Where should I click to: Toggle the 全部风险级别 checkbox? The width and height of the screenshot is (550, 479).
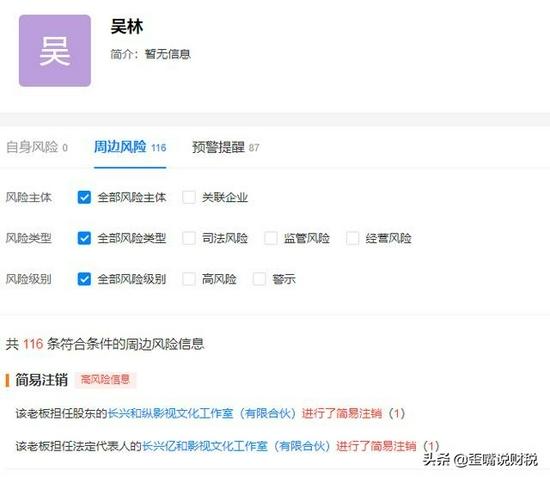coord(84,279)
